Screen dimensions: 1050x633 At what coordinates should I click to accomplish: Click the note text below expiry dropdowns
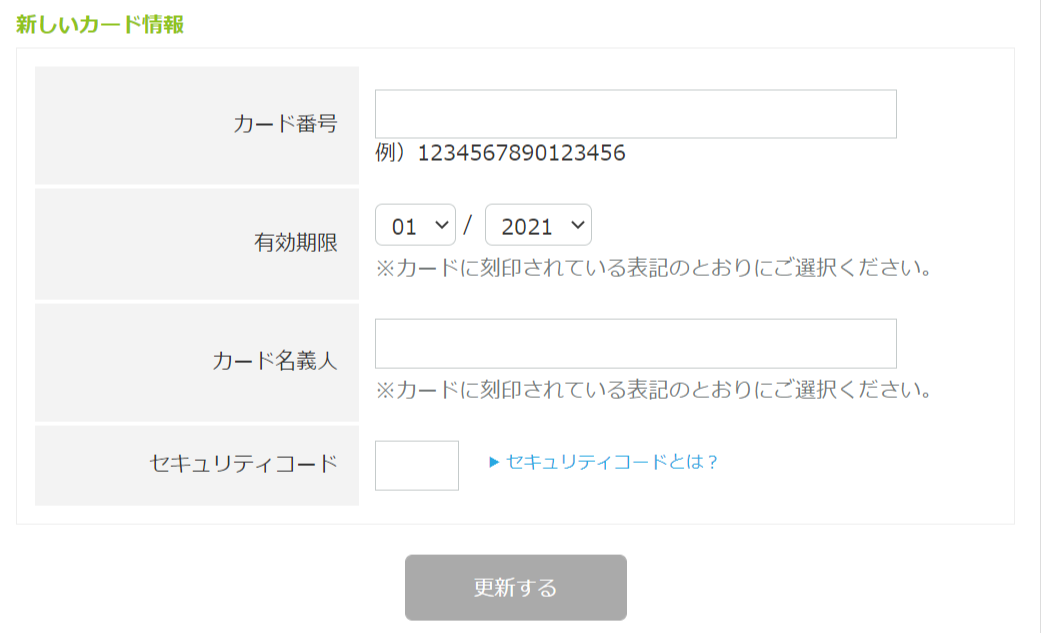tap(654, 268)
